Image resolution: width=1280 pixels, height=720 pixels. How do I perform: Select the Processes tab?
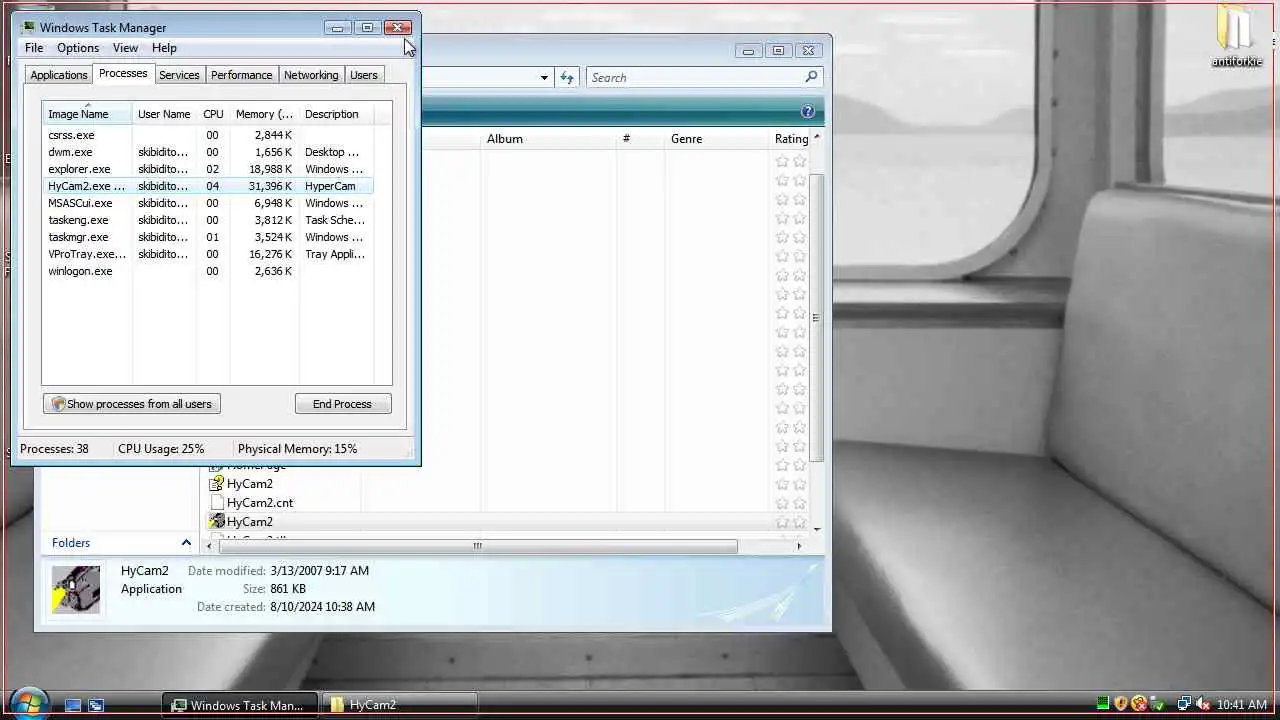123,74
